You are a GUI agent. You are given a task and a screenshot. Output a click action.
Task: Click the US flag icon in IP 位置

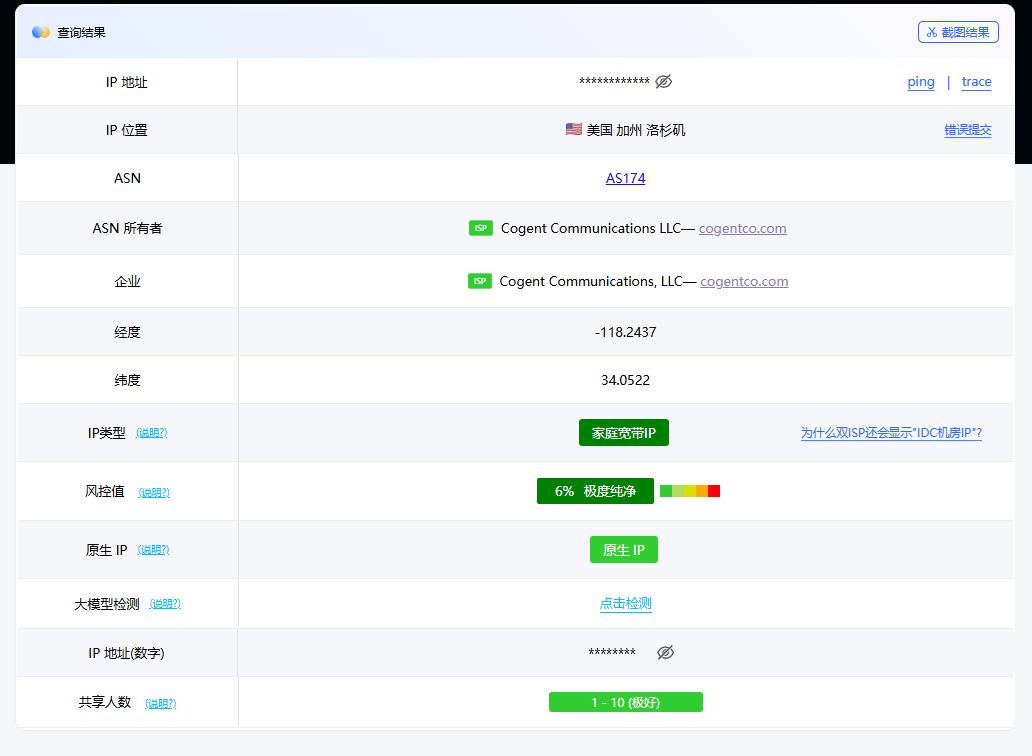(573, 130)
